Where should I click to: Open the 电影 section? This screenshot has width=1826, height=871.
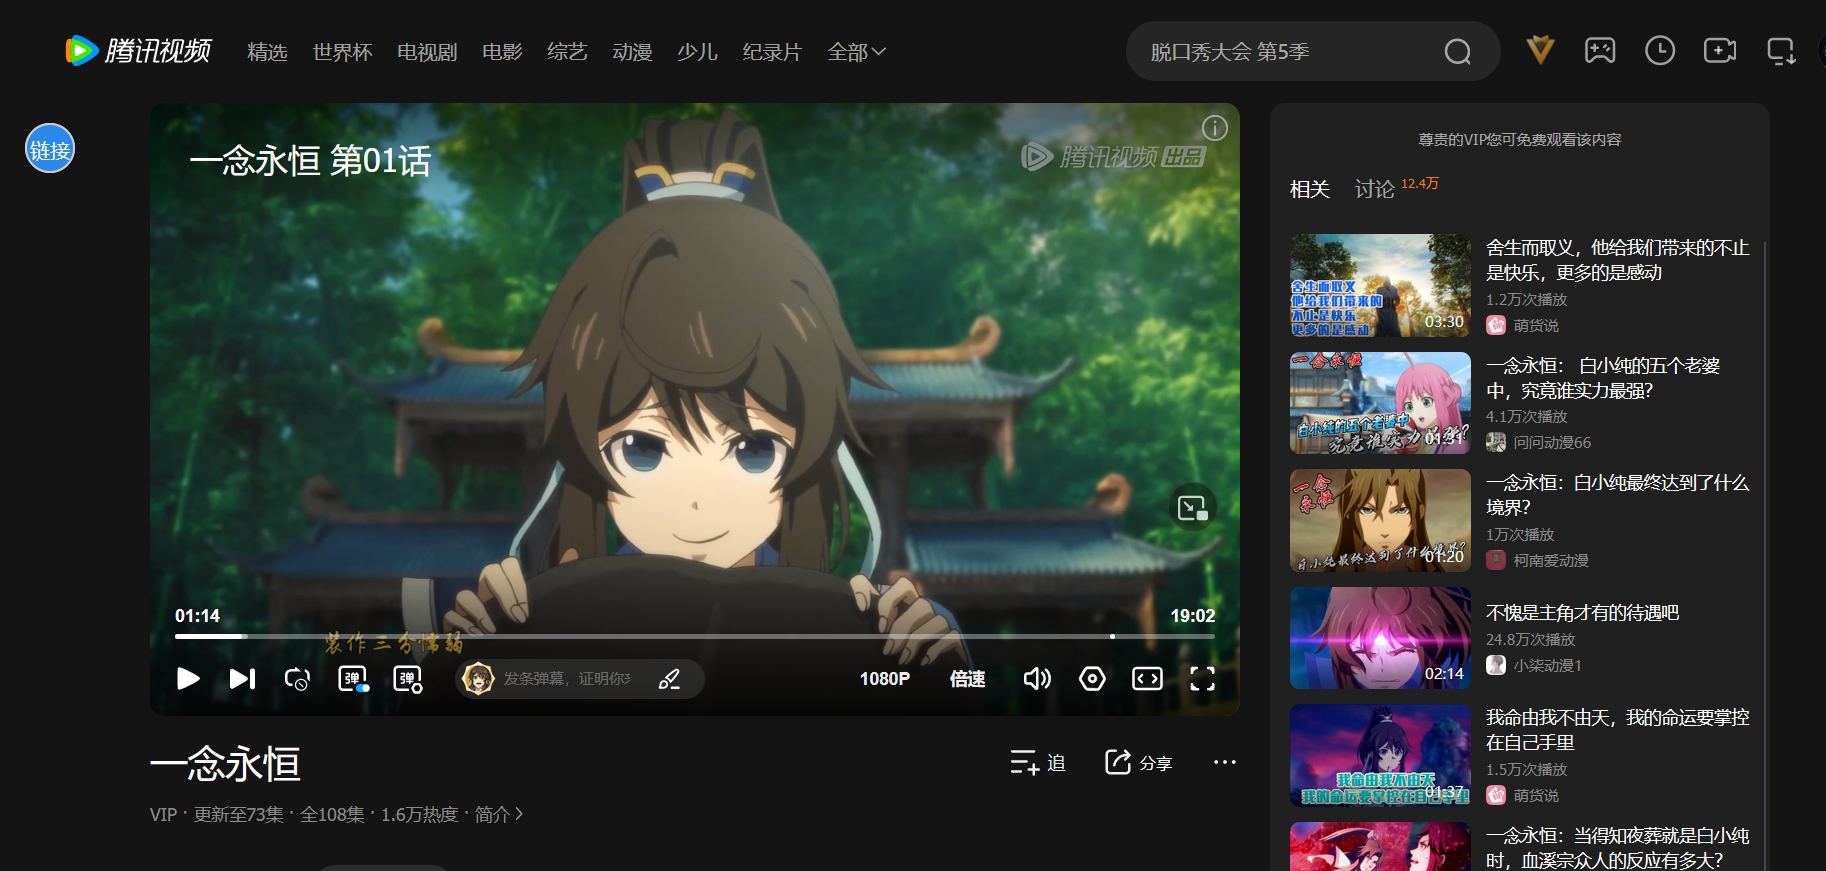click(502, 52)
